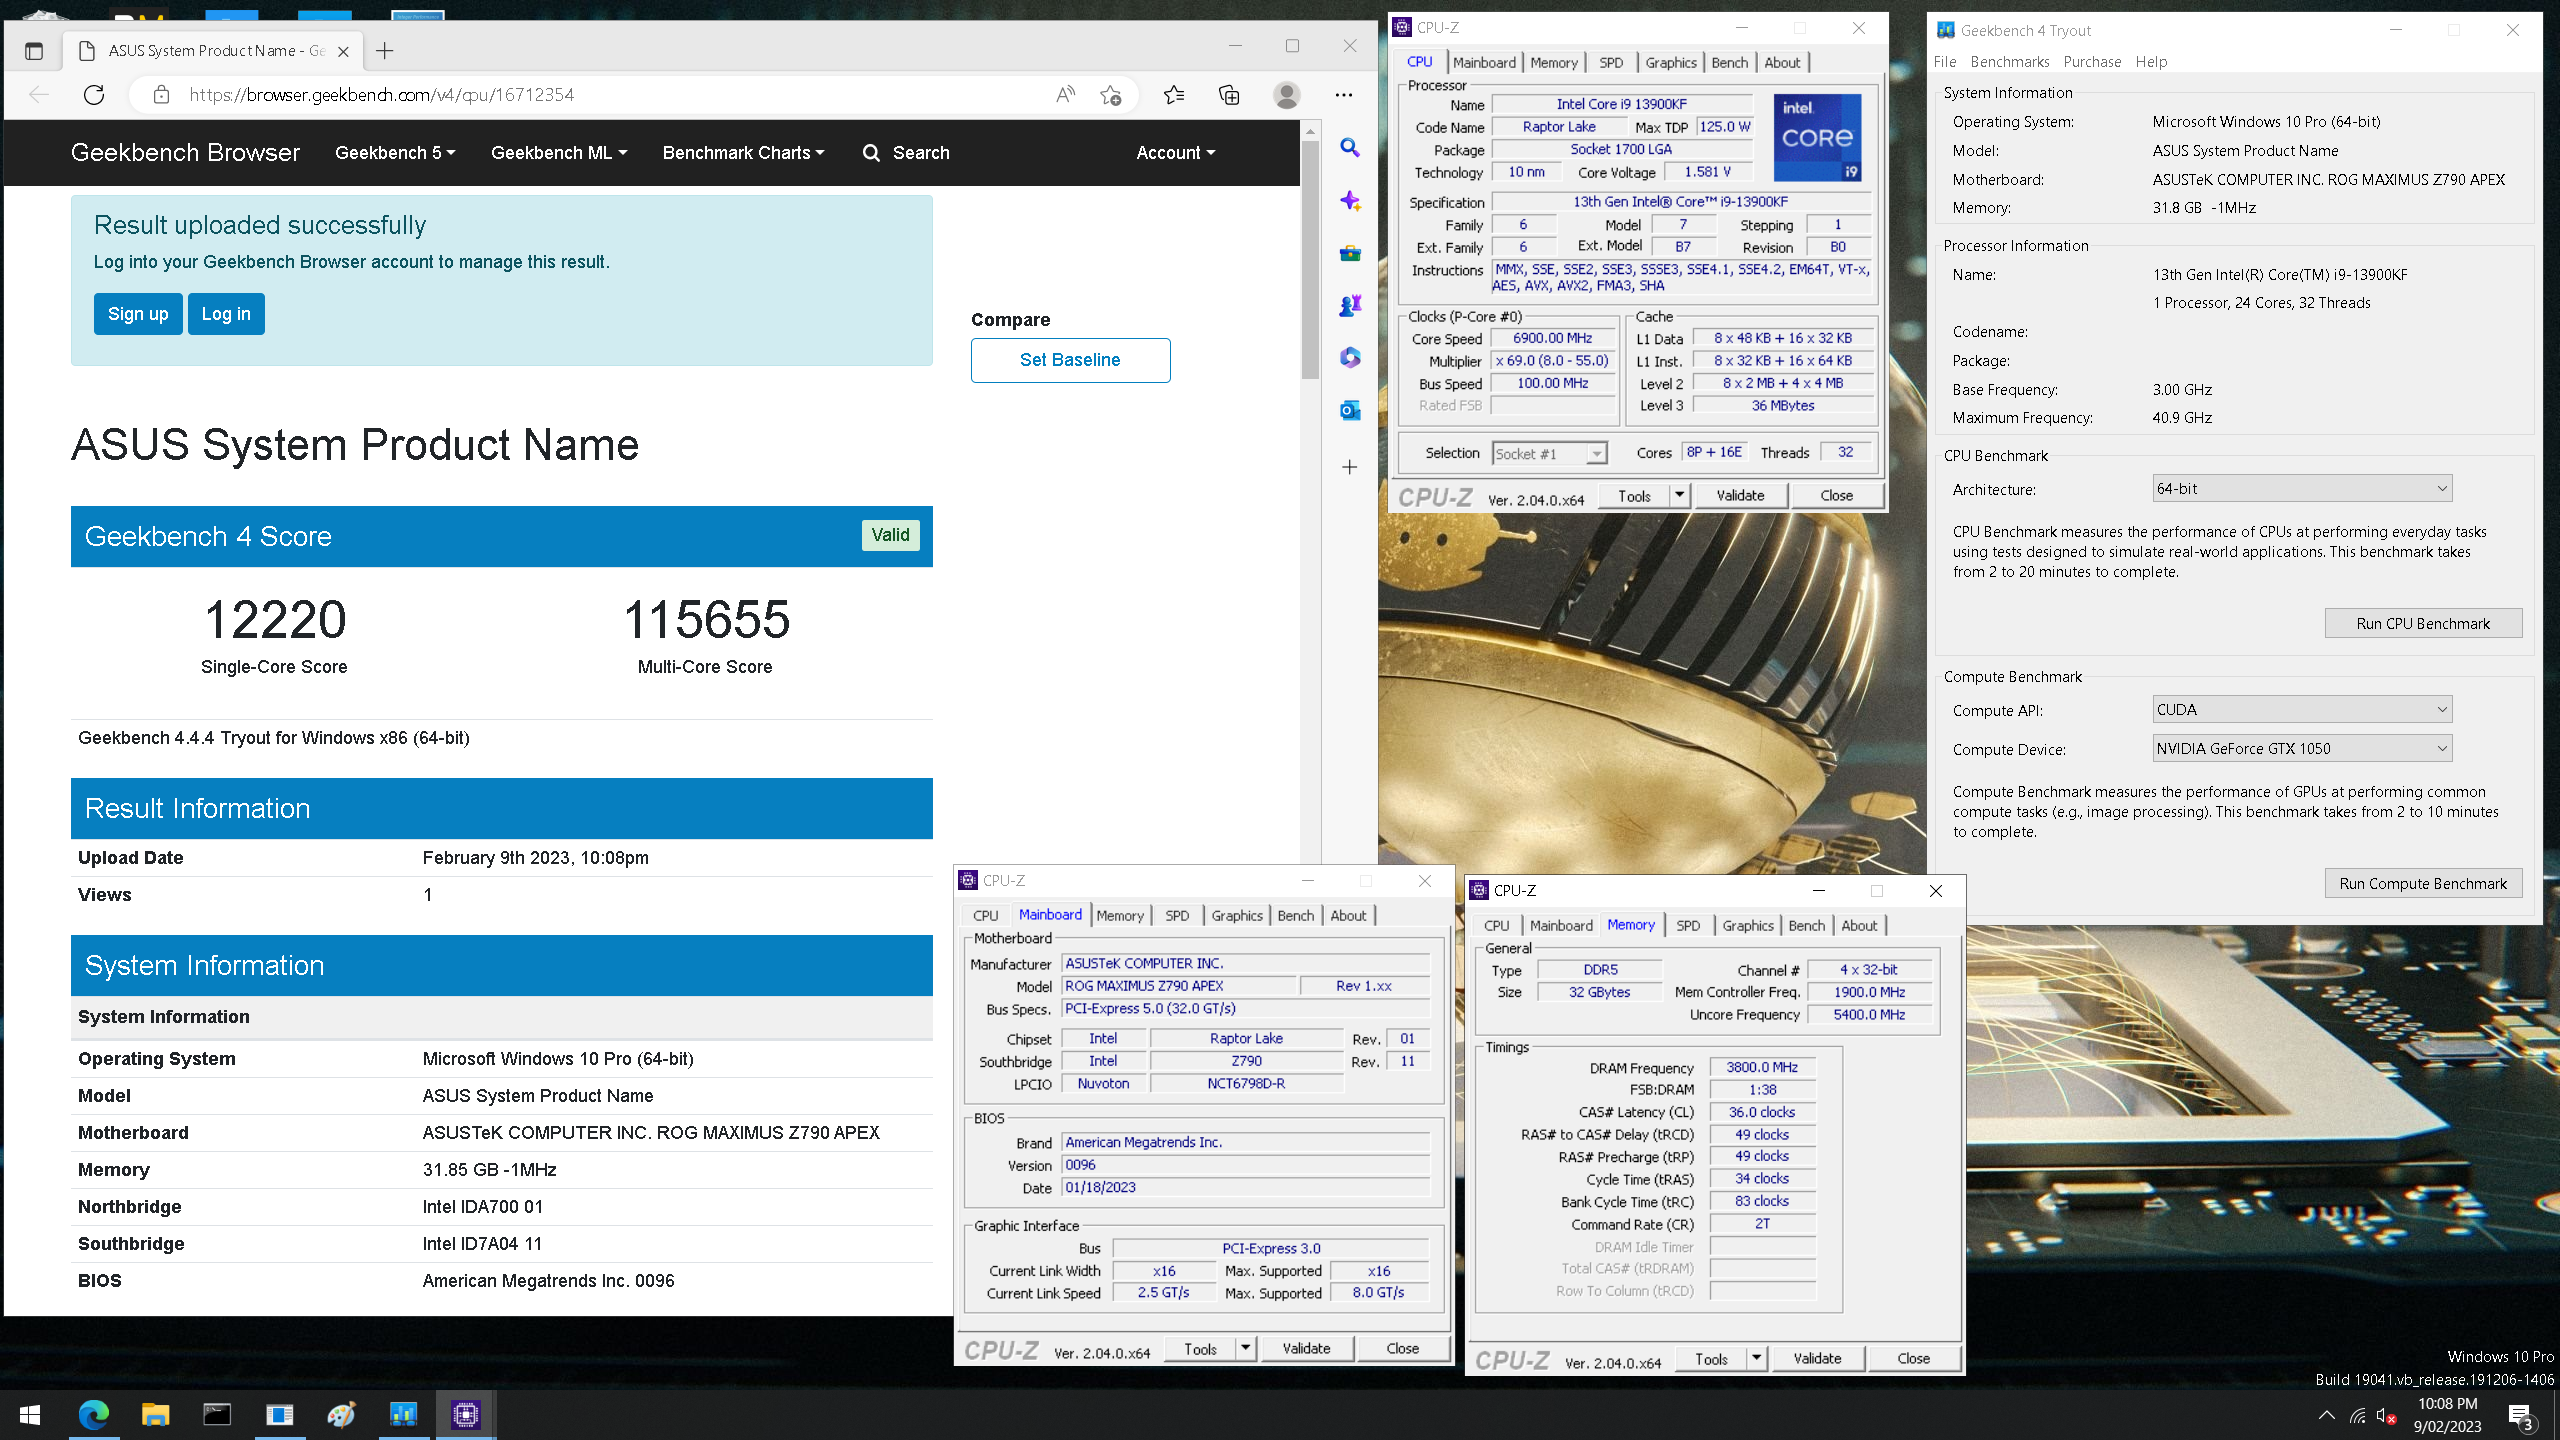Open the Compute API CUDA dropdown
This screenshot has width=2560, height=1440.
(x=2302, y=710)
